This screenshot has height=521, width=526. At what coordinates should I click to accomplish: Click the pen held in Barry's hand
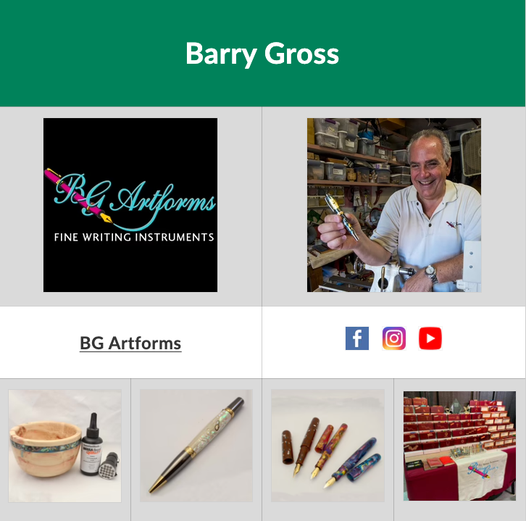[341, 216]
